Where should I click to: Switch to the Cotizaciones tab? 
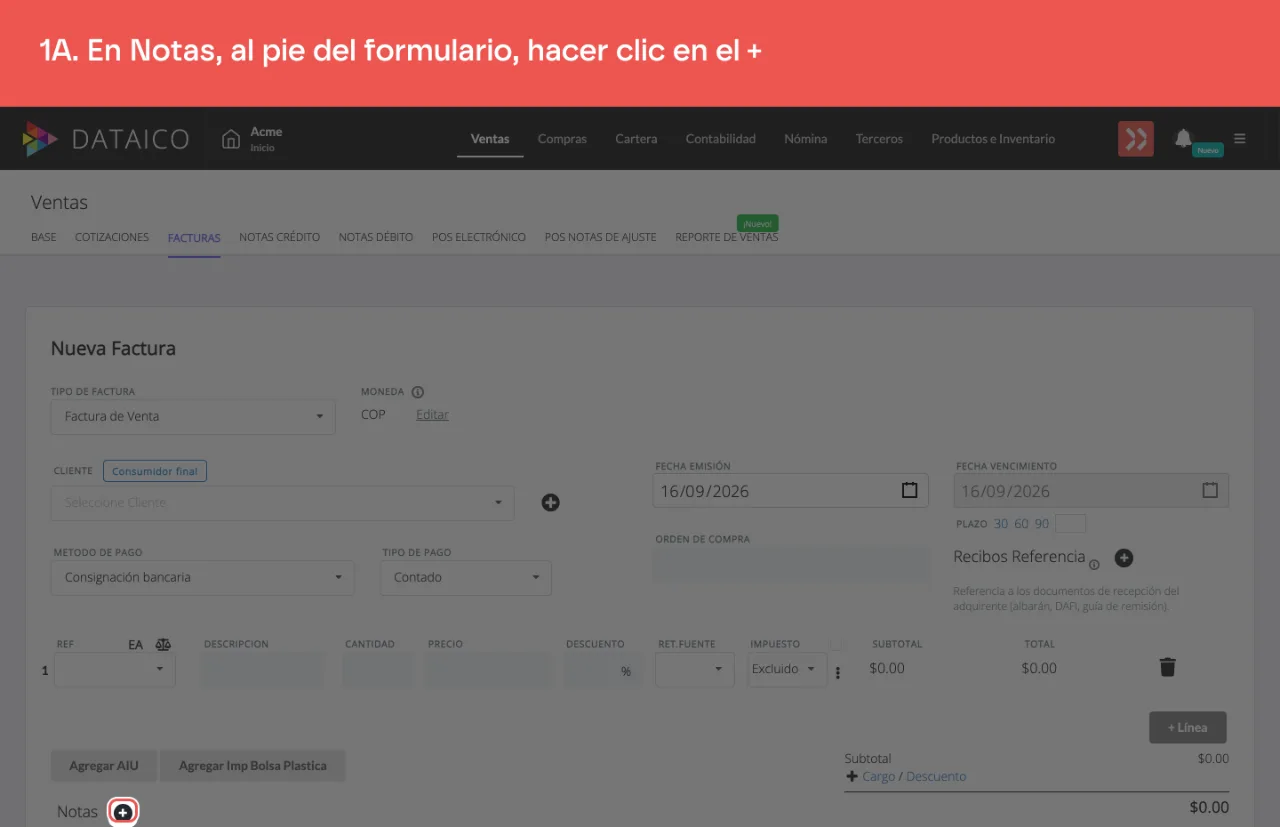(112, 237)
